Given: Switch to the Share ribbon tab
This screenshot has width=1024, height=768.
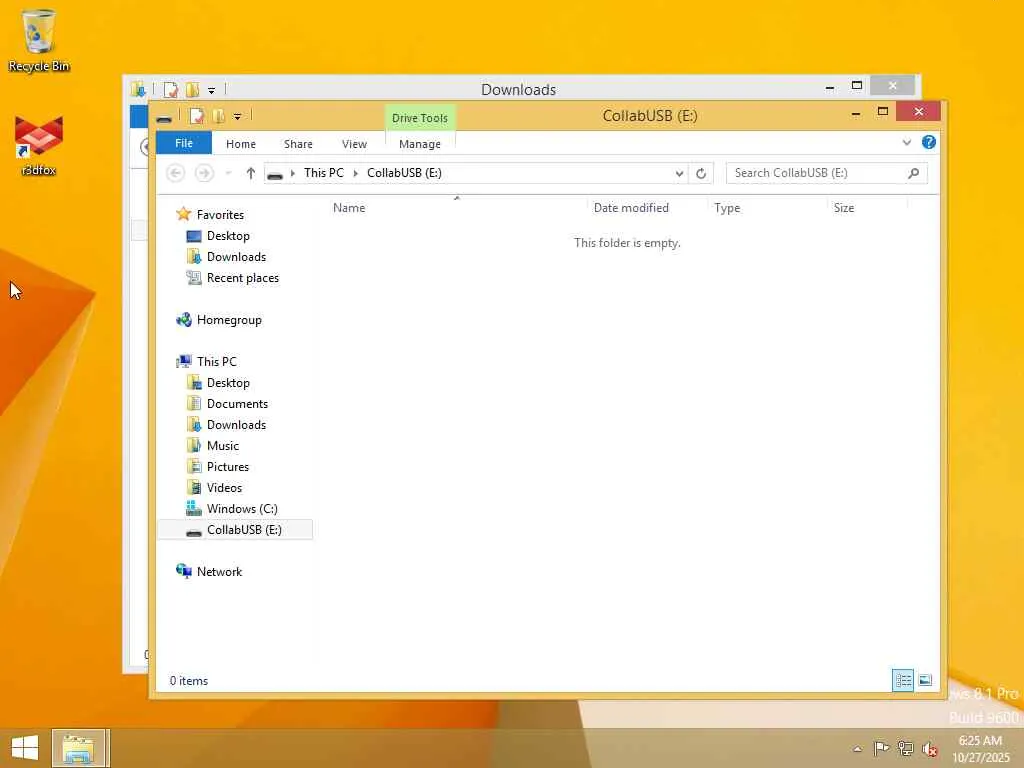Looking at the screenshot, I should point(298,144).
